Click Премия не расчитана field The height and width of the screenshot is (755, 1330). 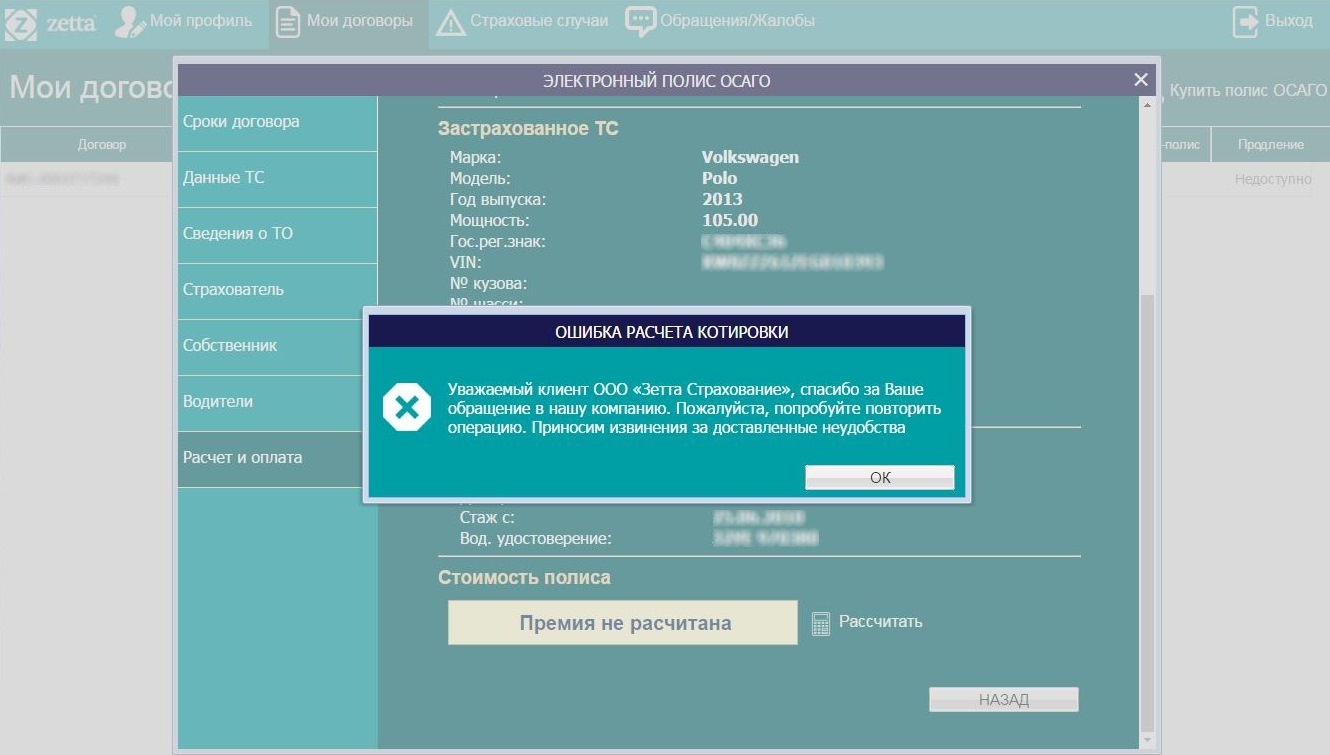point(623,623)
